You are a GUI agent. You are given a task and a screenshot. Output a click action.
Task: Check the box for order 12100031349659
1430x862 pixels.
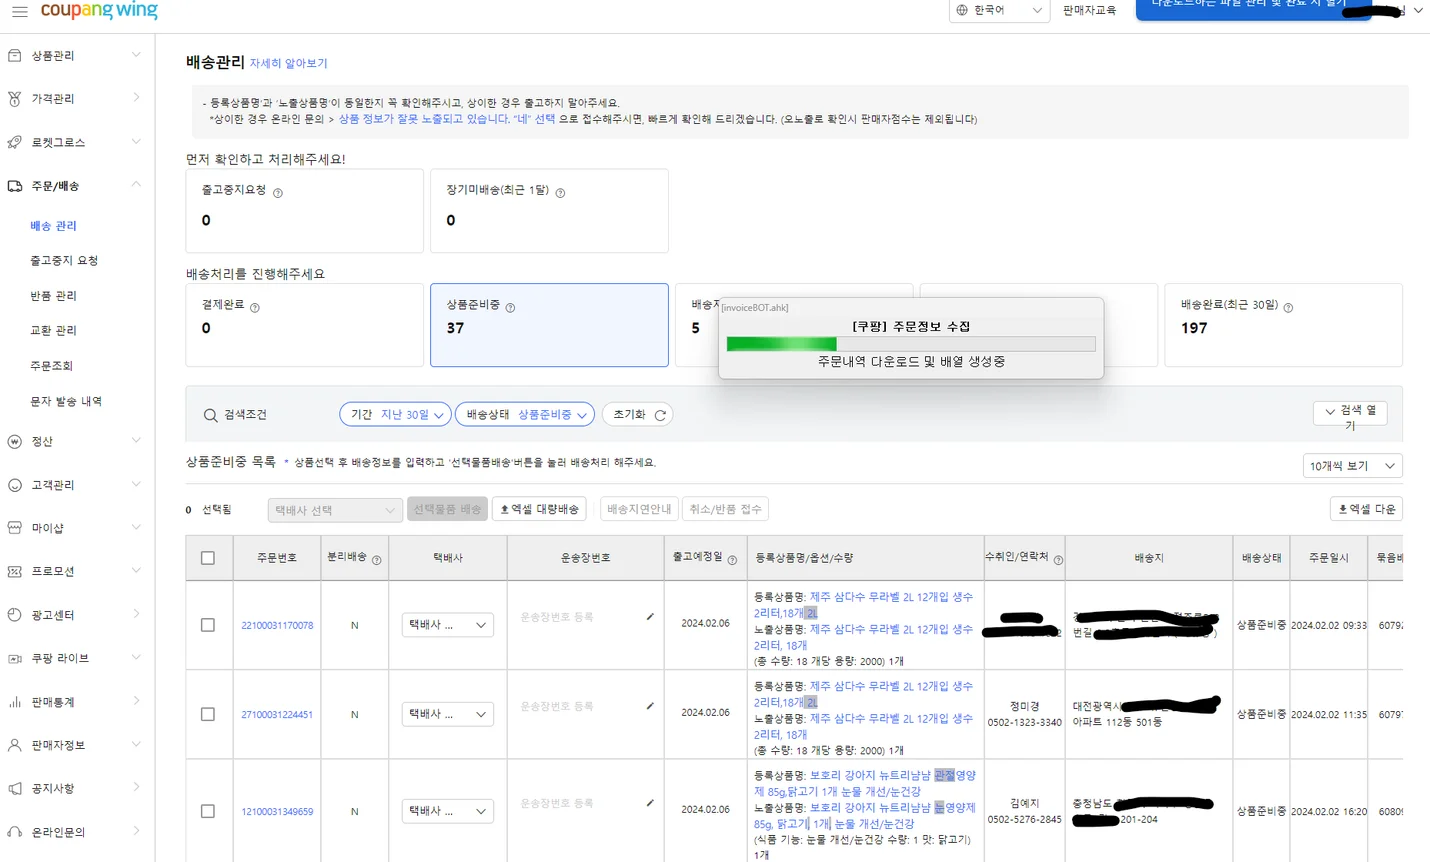pos(208,811)
